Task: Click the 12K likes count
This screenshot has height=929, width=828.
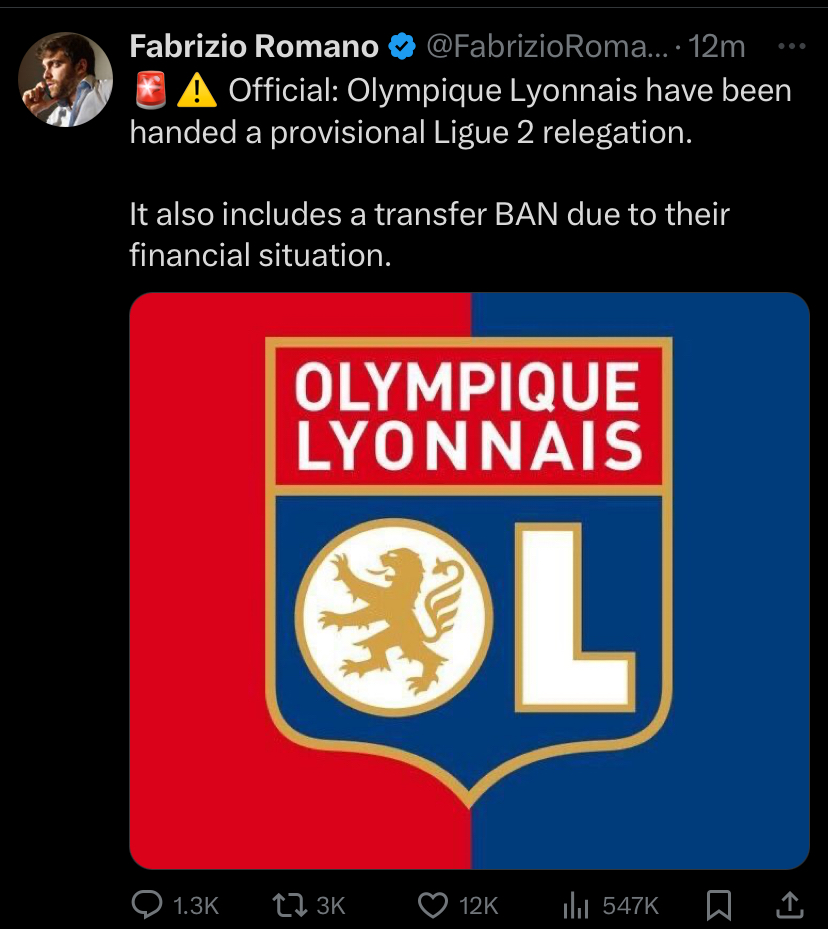Action: pos(479,906)
